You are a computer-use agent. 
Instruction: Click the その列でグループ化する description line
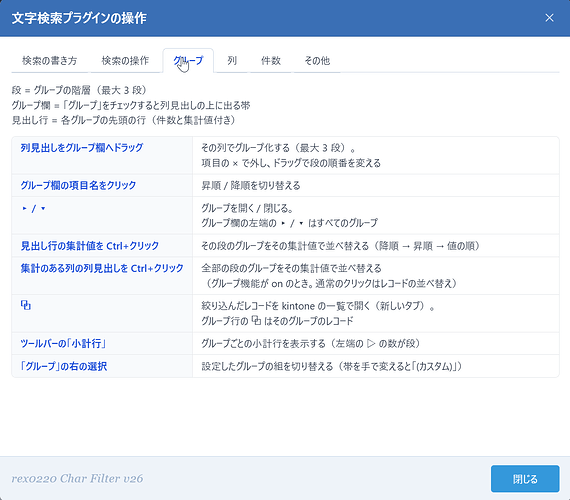point(278,148)
